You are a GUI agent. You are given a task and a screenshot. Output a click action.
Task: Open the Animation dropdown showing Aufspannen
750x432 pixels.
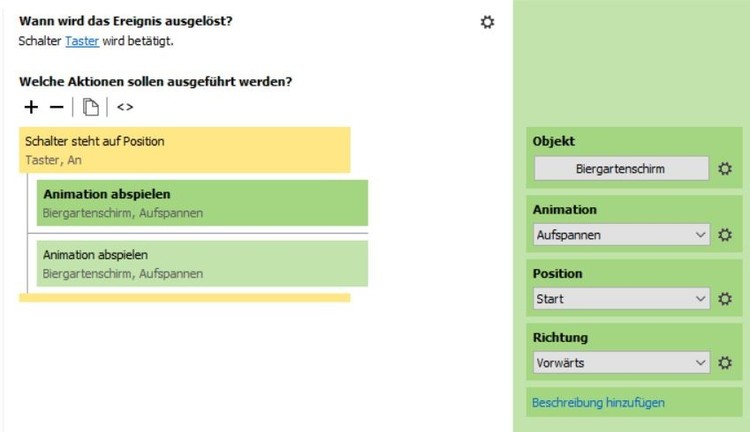(621, 235)
